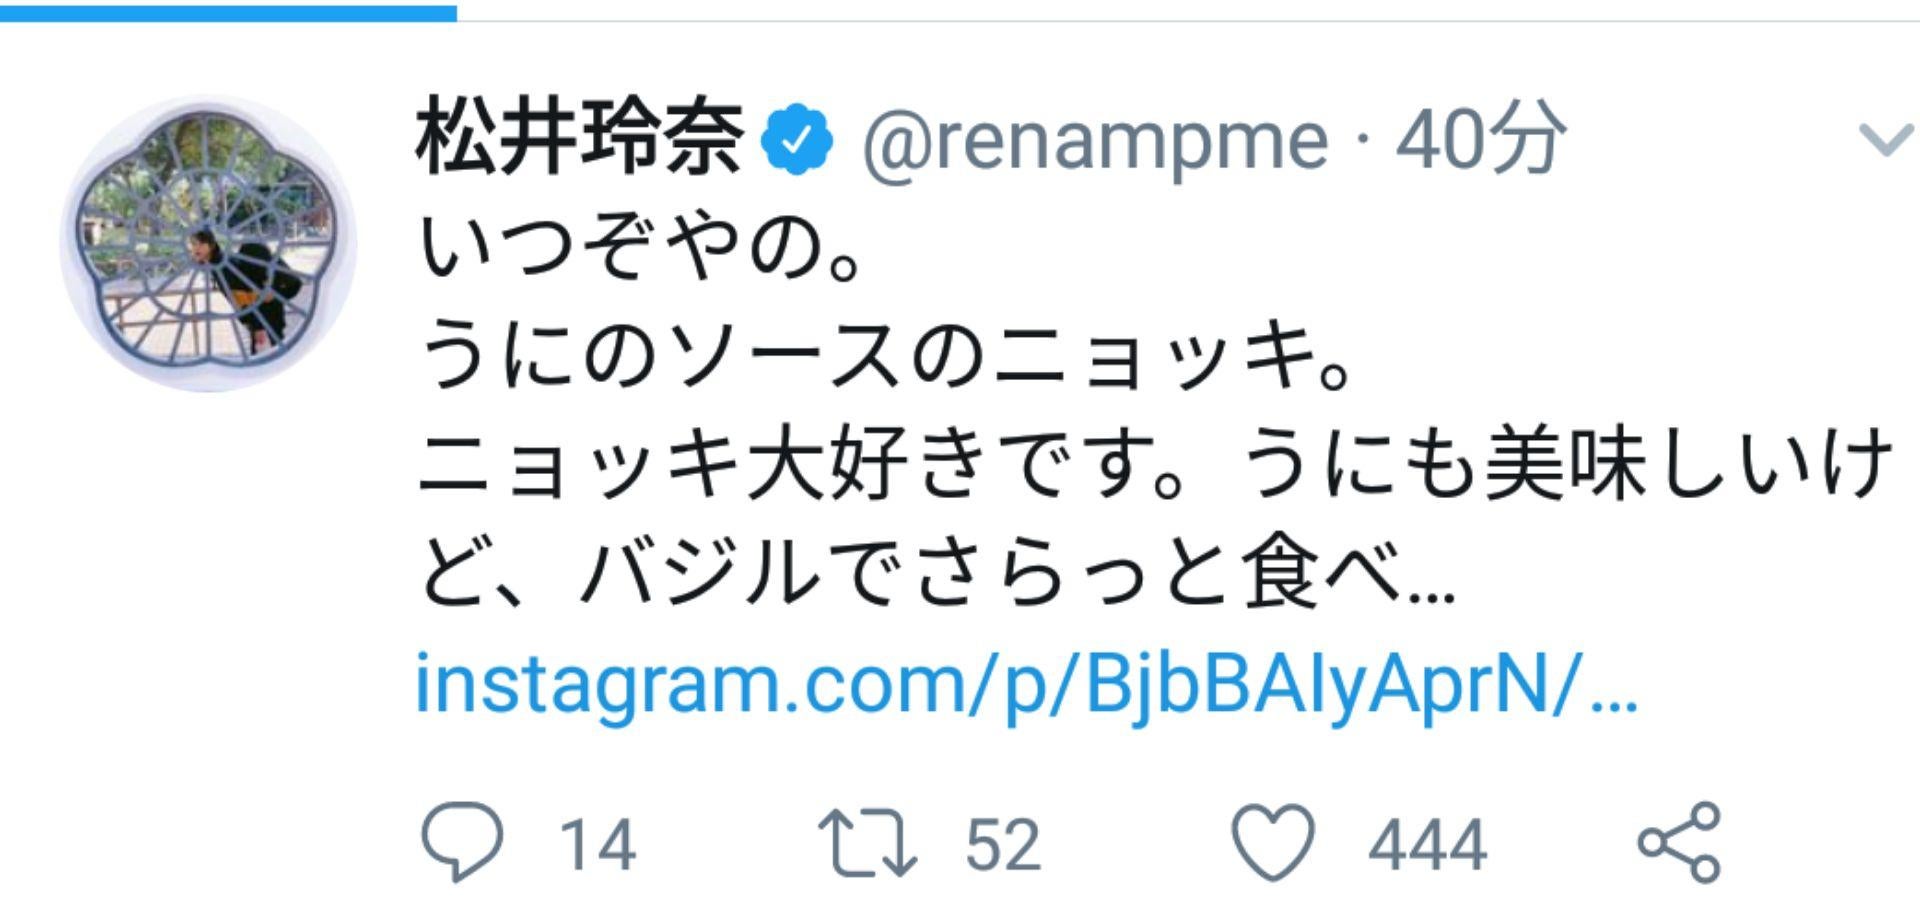
Task: View the 14 replies count
Action: tap(597, 845)
